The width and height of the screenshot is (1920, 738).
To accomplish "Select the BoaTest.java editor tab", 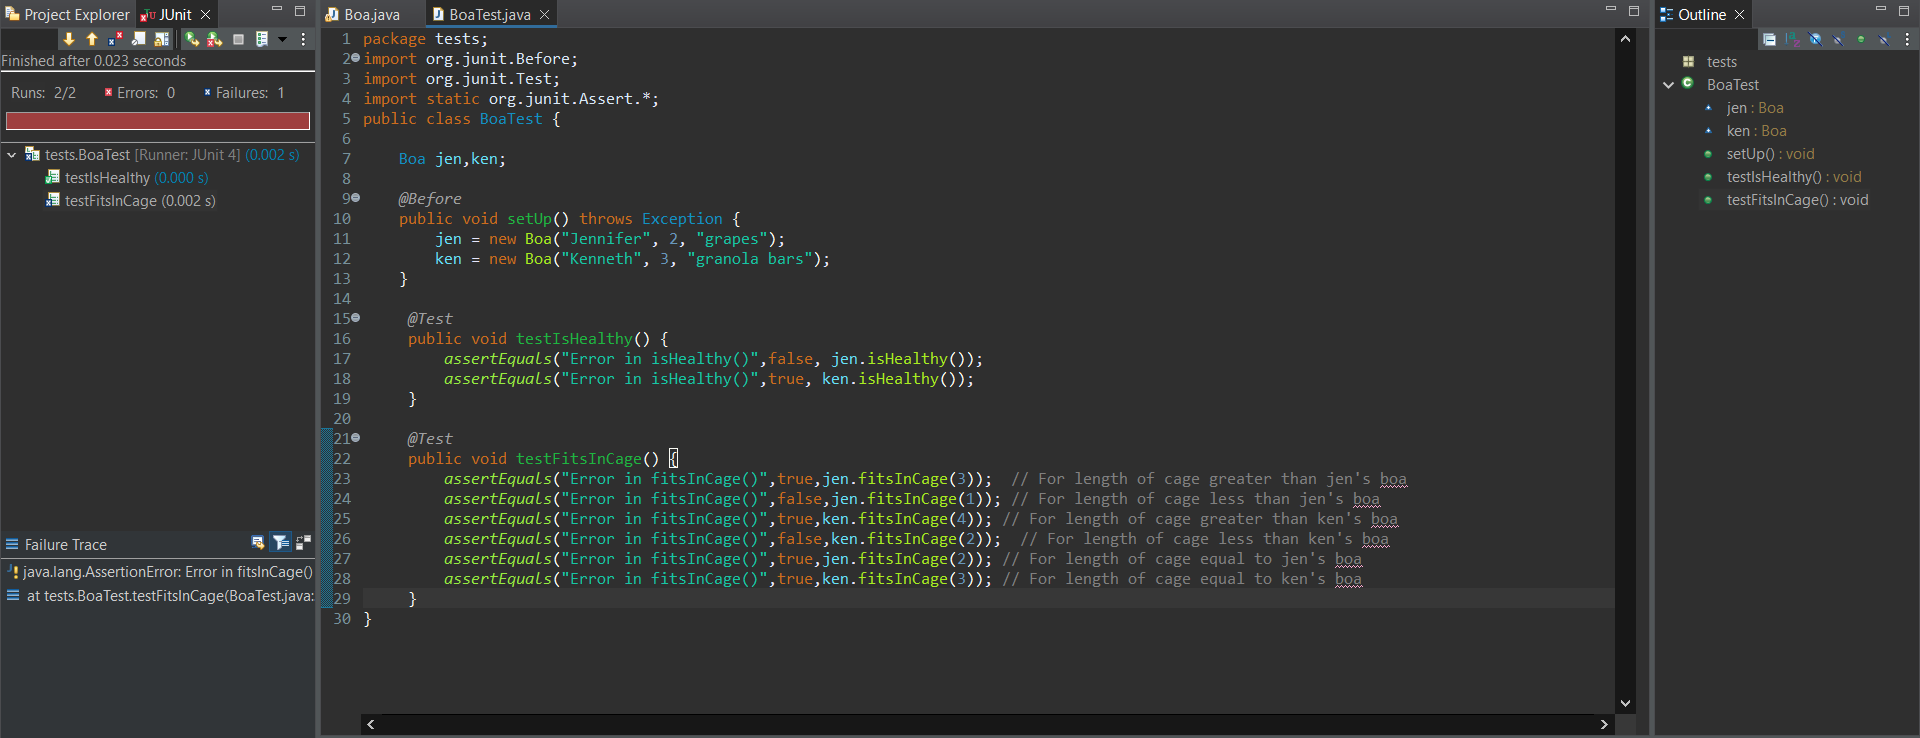I will tap(482, 14).
